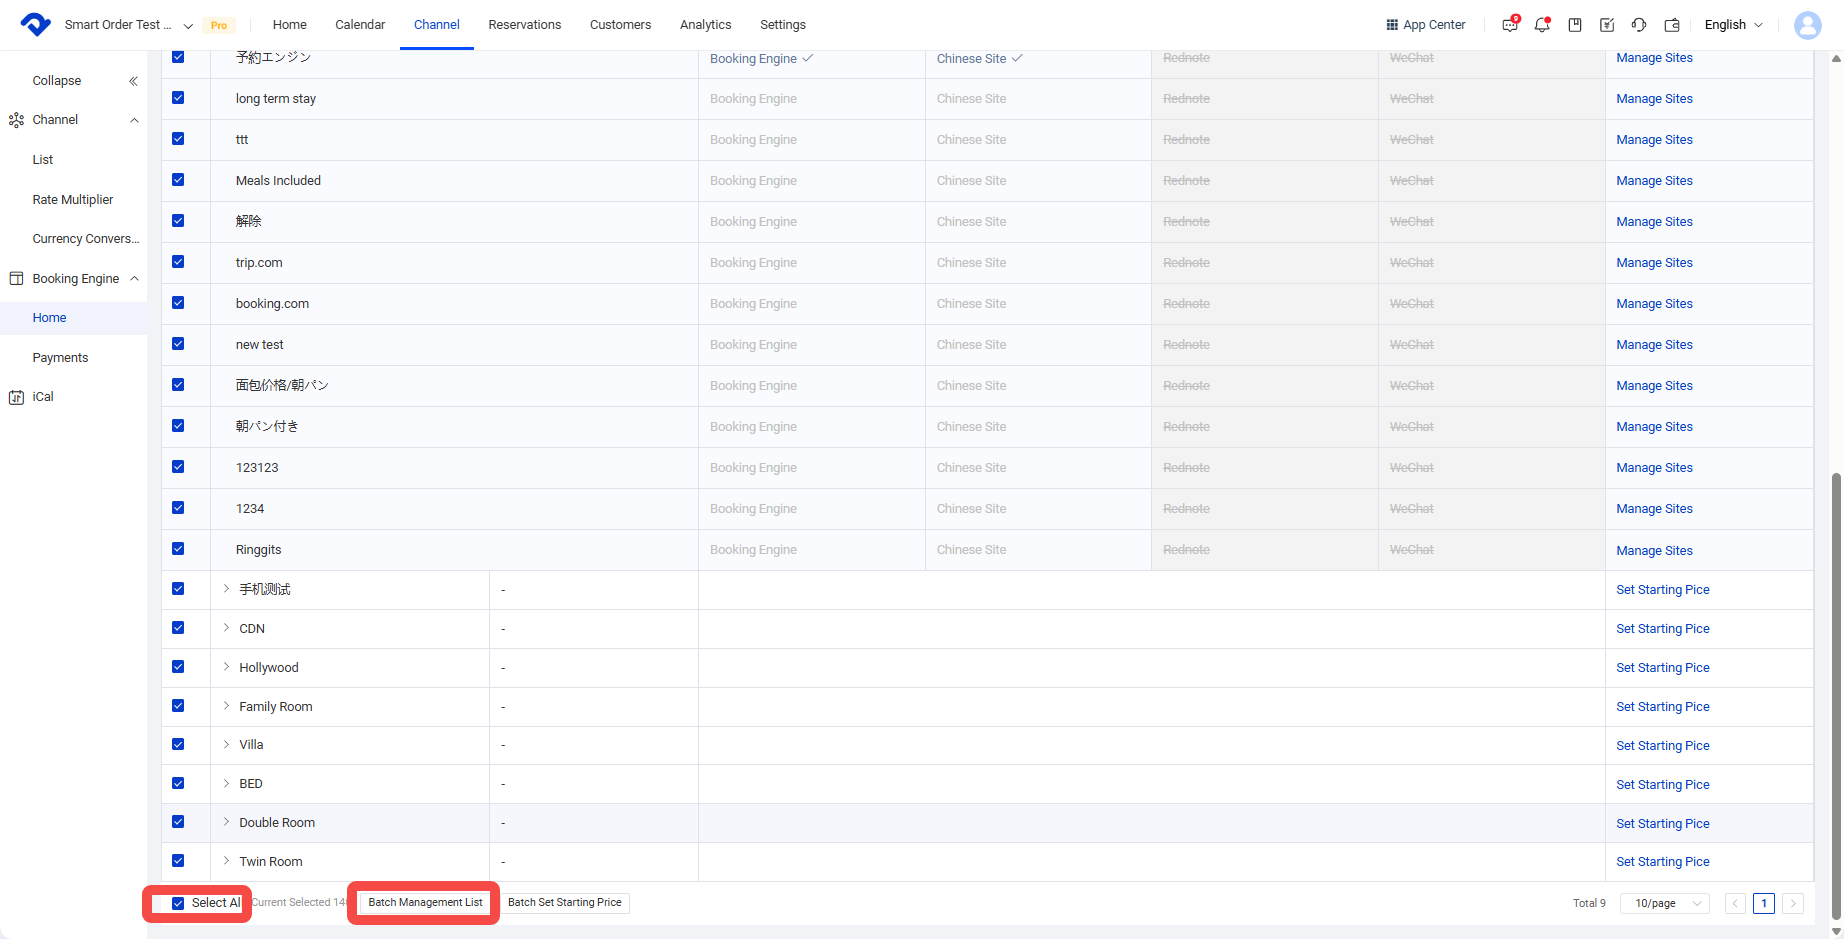Open the English language dropdown

[1734, 25]
